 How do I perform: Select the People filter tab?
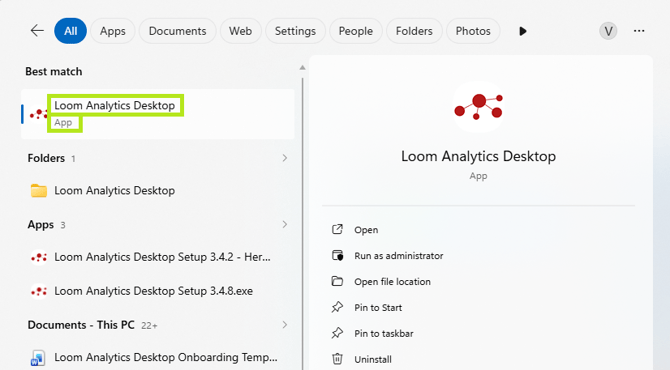[x=356, y=31]
